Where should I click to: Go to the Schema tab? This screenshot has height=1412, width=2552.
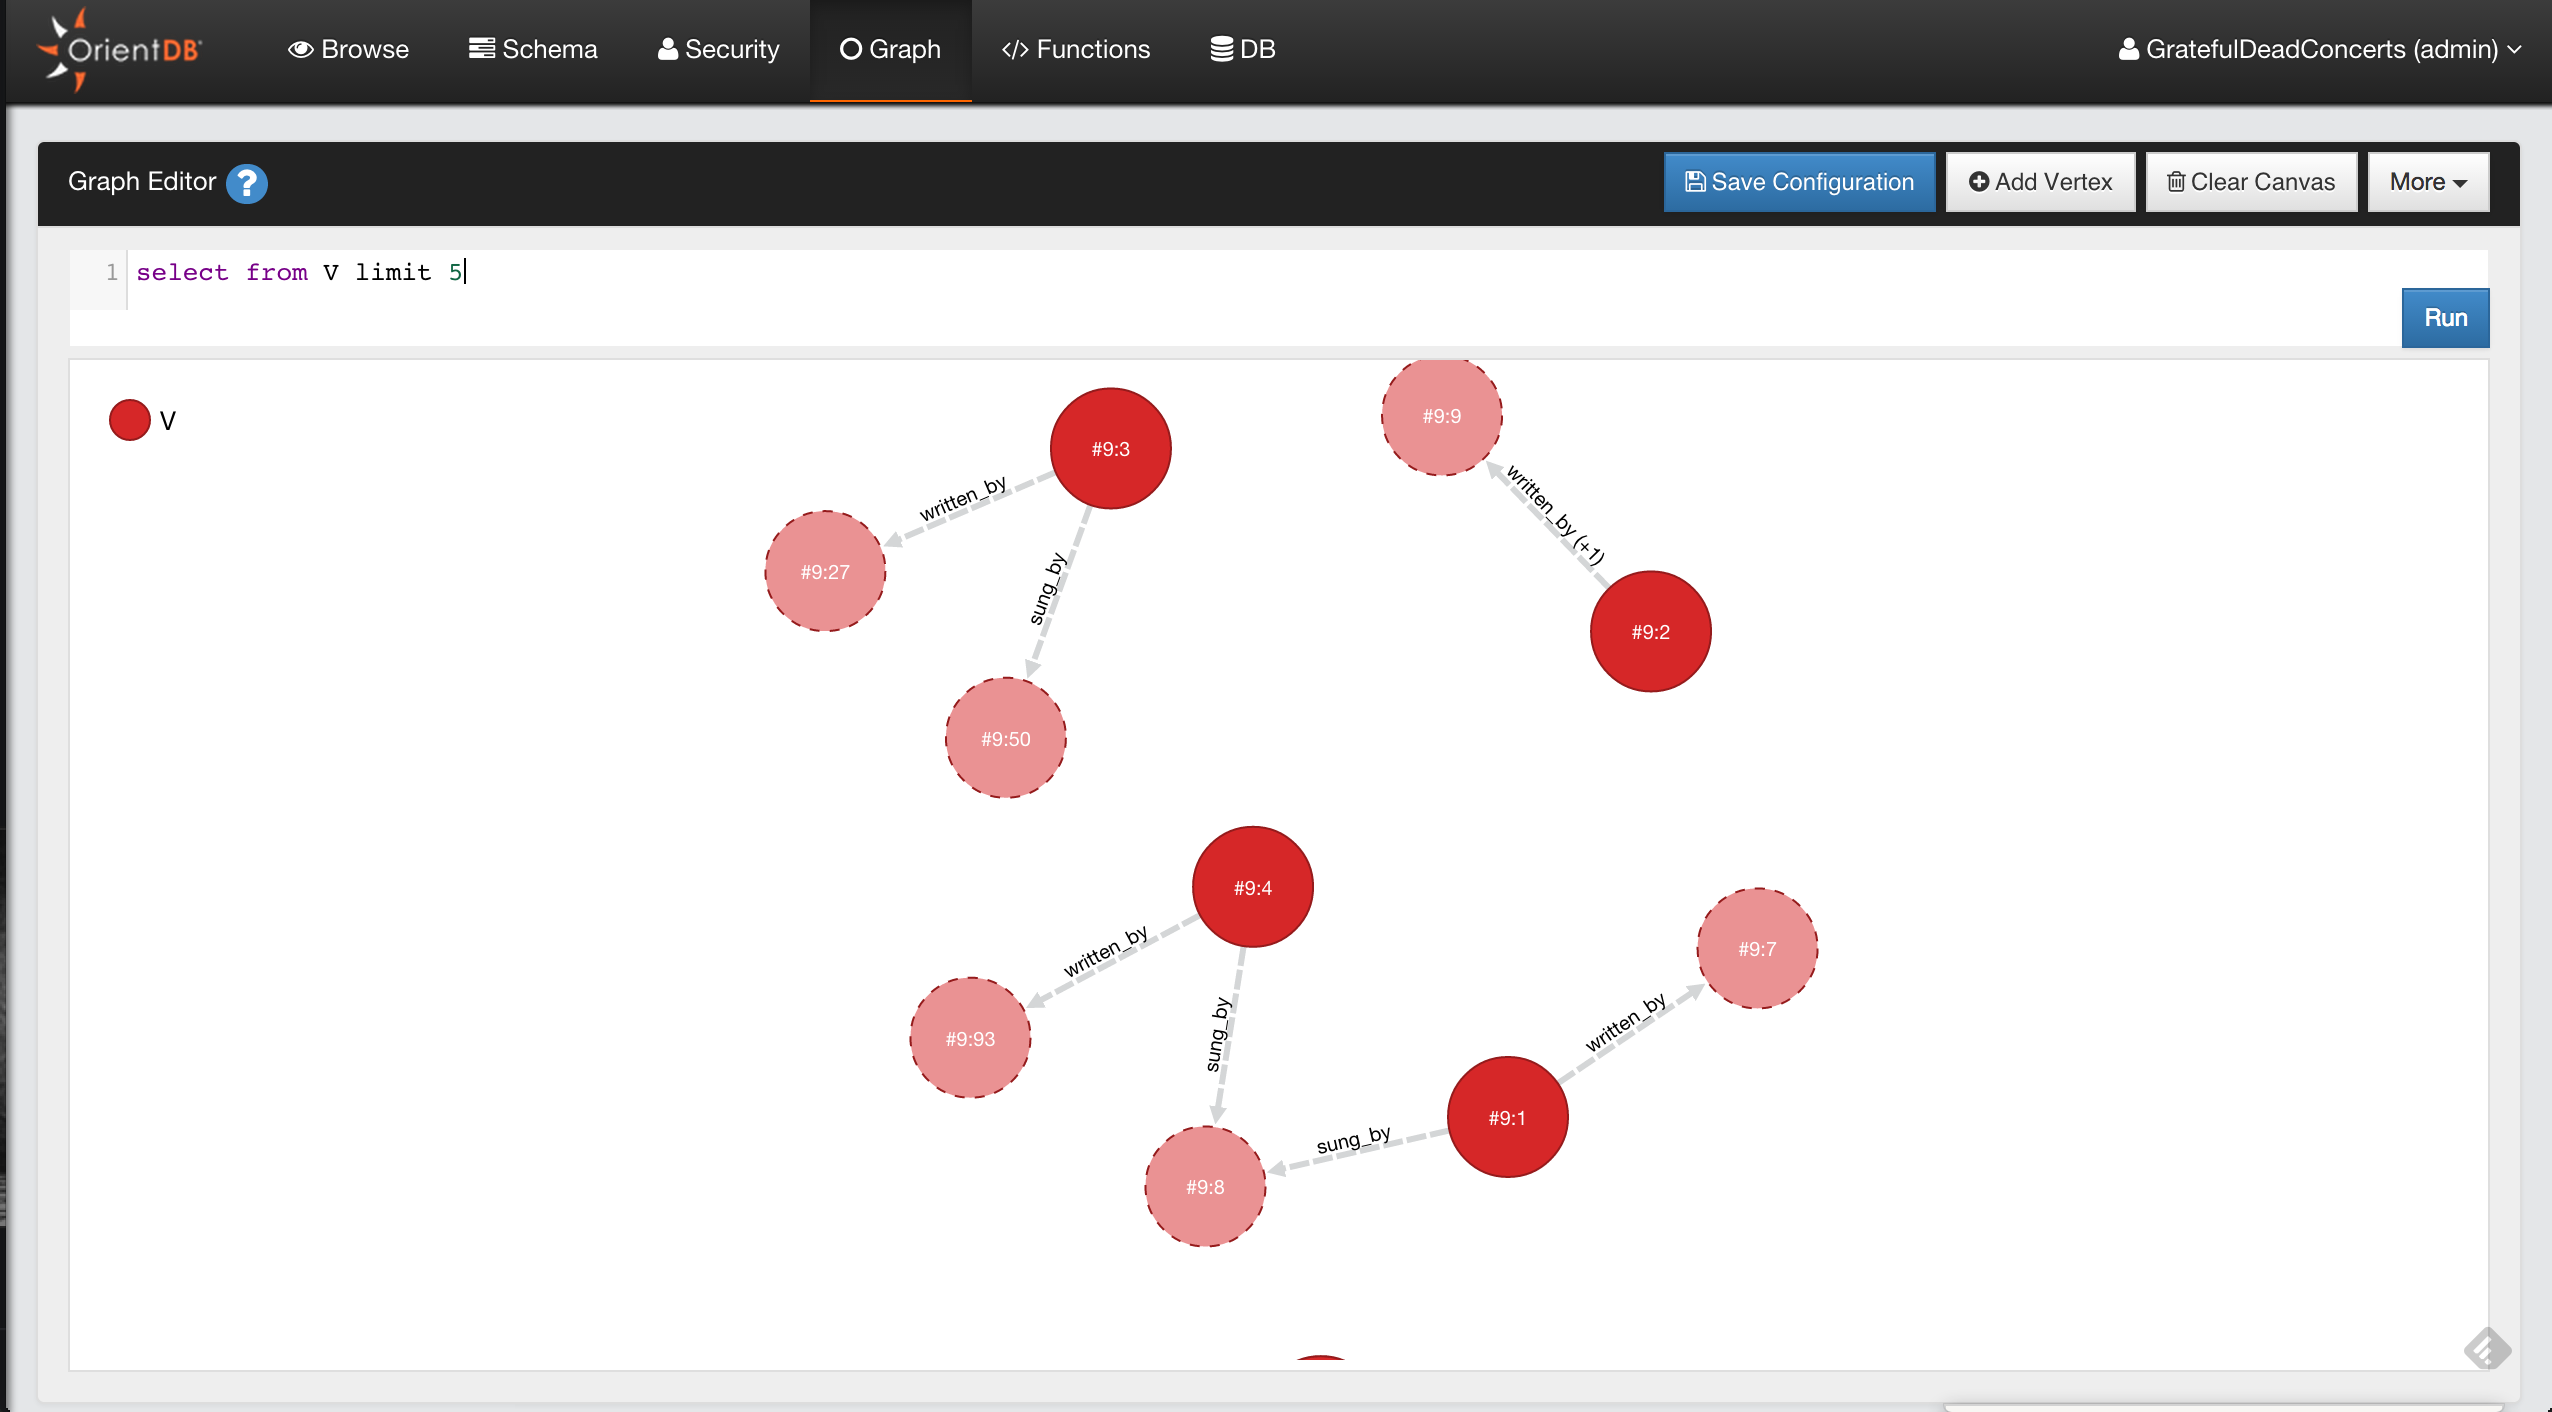533,49
